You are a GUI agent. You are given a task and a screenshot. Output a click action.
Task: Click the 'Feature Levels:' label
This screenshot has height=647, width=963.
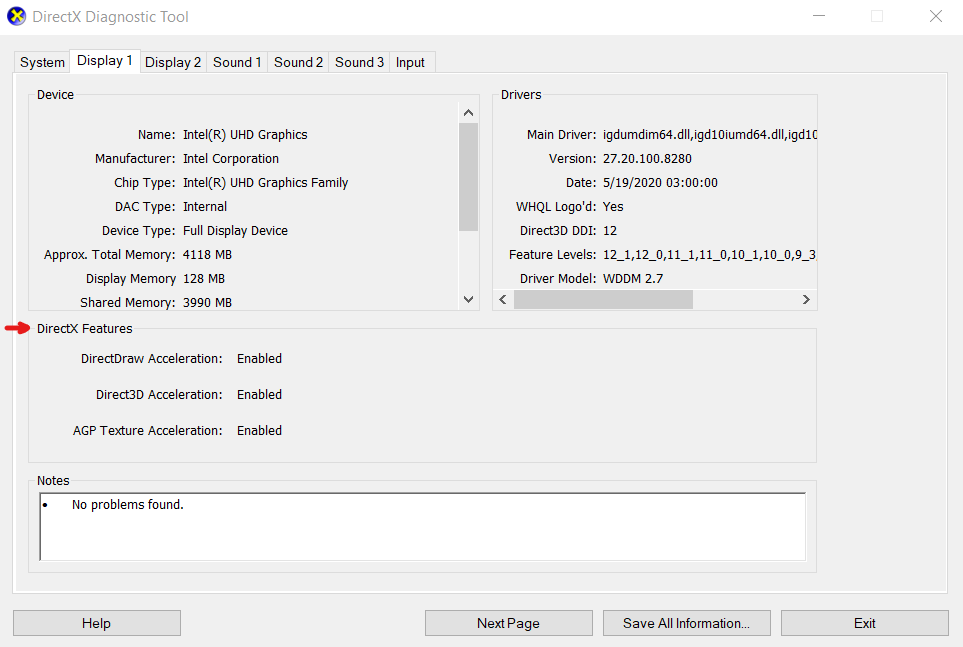(552, 254)
